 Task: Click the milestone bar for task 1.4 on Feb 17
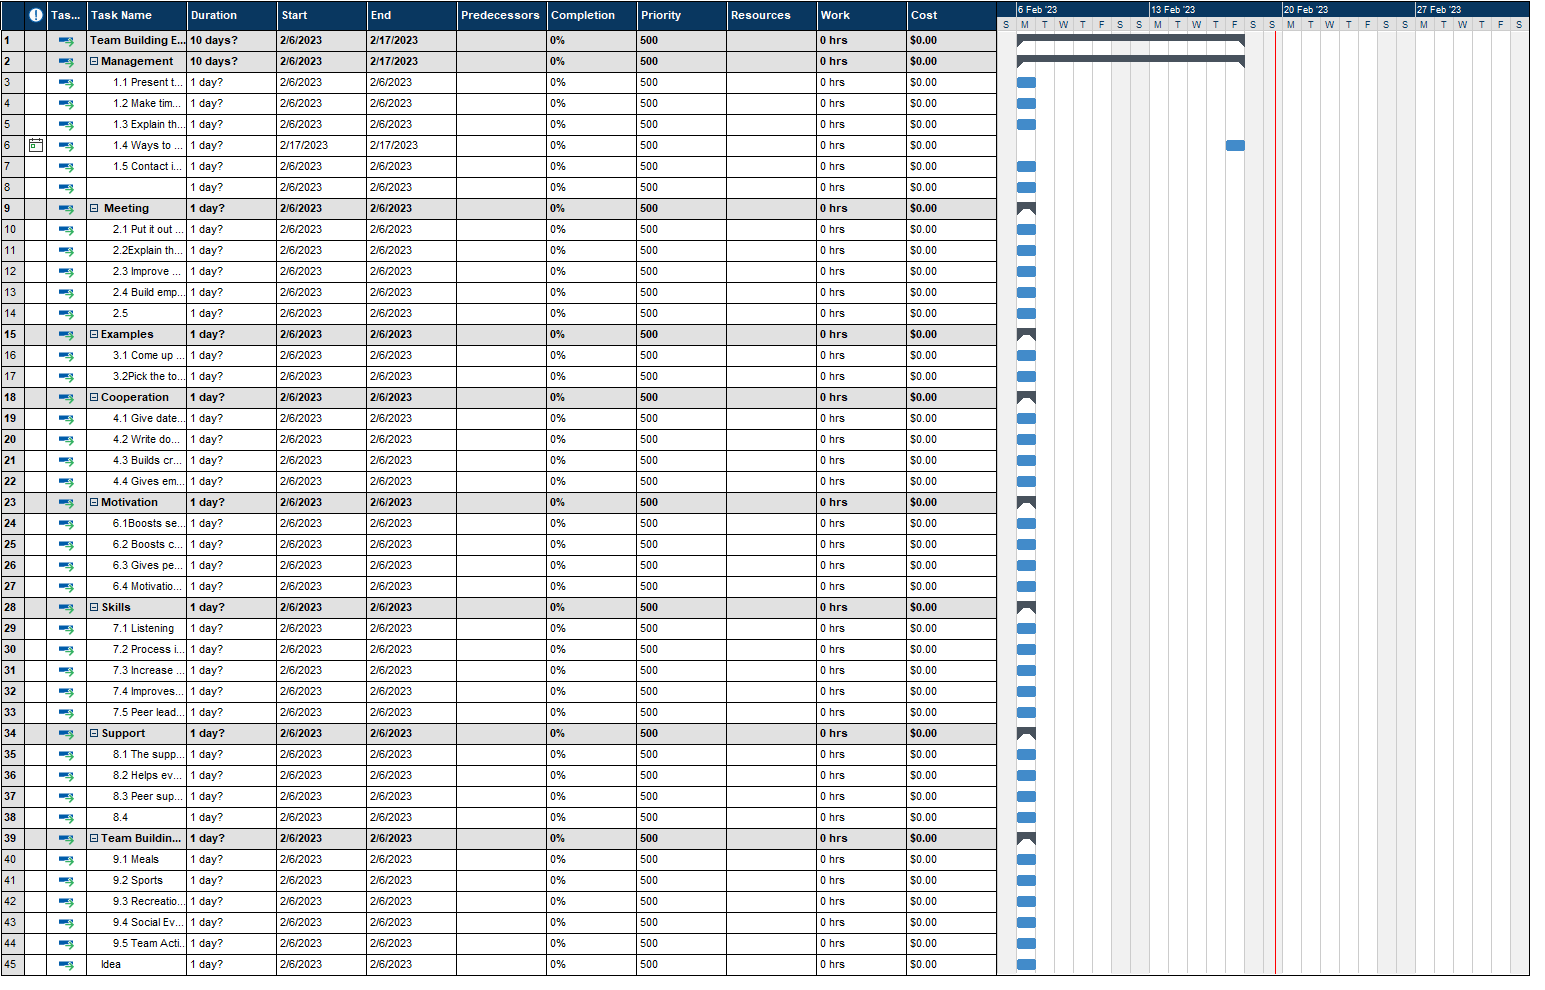point(1234,145)
